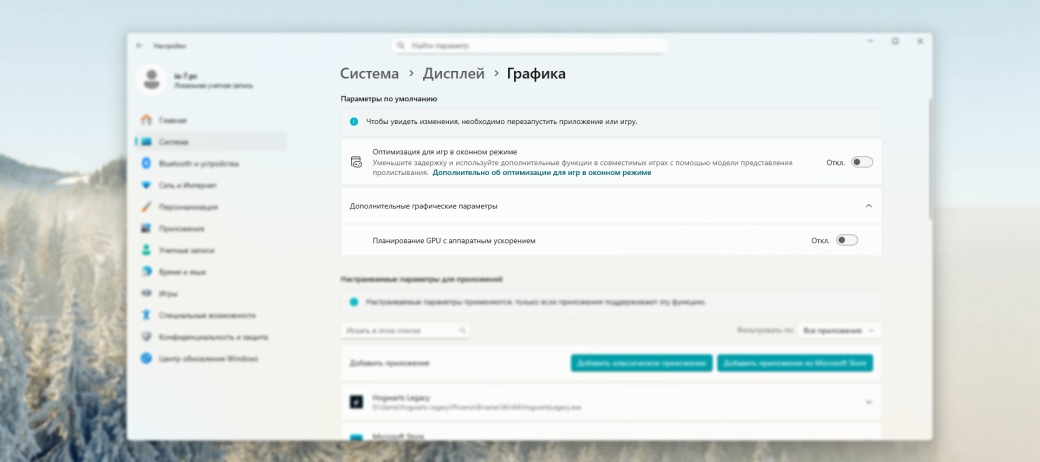Click the user avatar picture
1040x462 pixels.
pyautogui.click(x=152, y=80)
